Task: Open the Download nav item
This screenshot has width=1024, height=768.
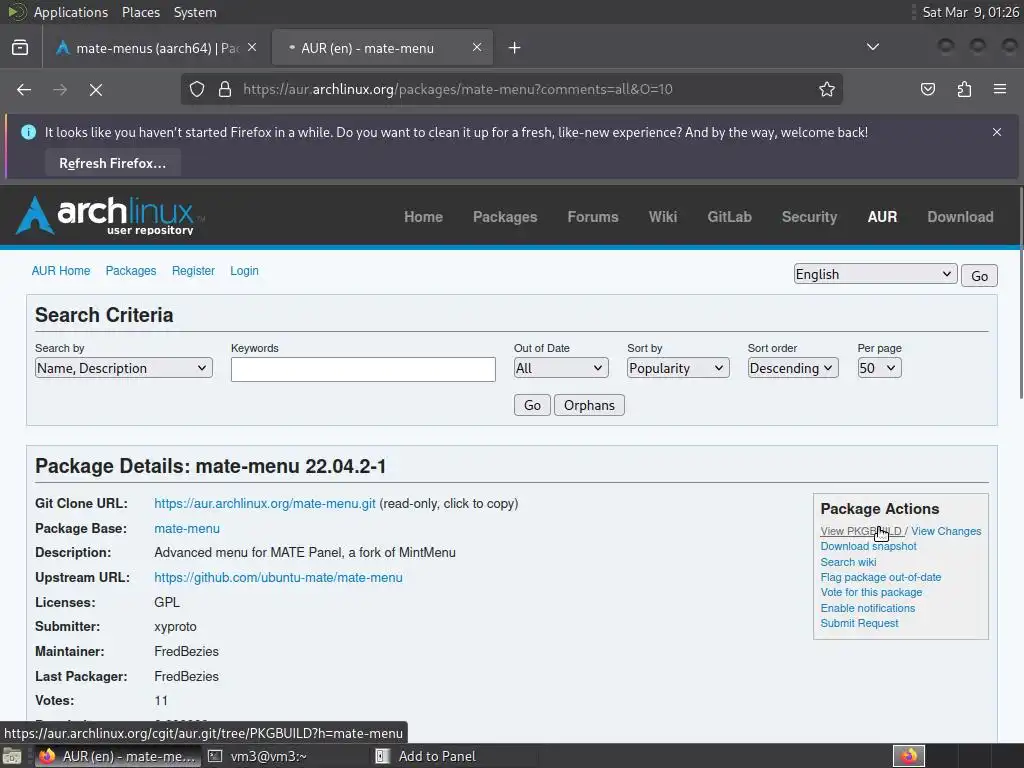Action: 960,217
